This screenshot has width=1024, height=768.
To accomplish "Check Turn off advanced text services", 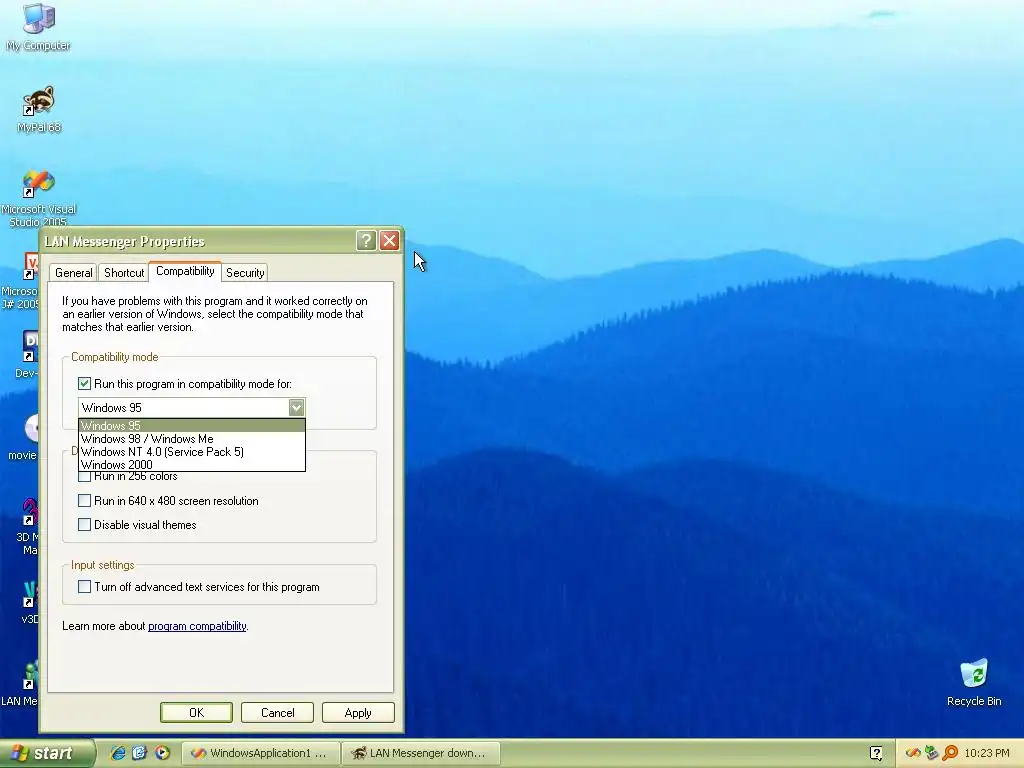I will tap(84, 586).
